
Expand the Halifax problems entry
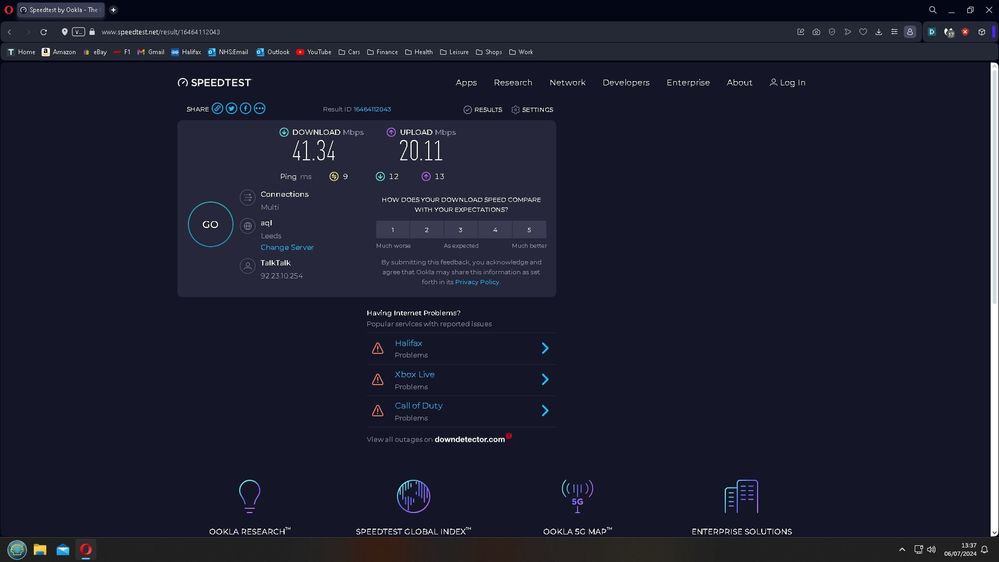point(545,348)
